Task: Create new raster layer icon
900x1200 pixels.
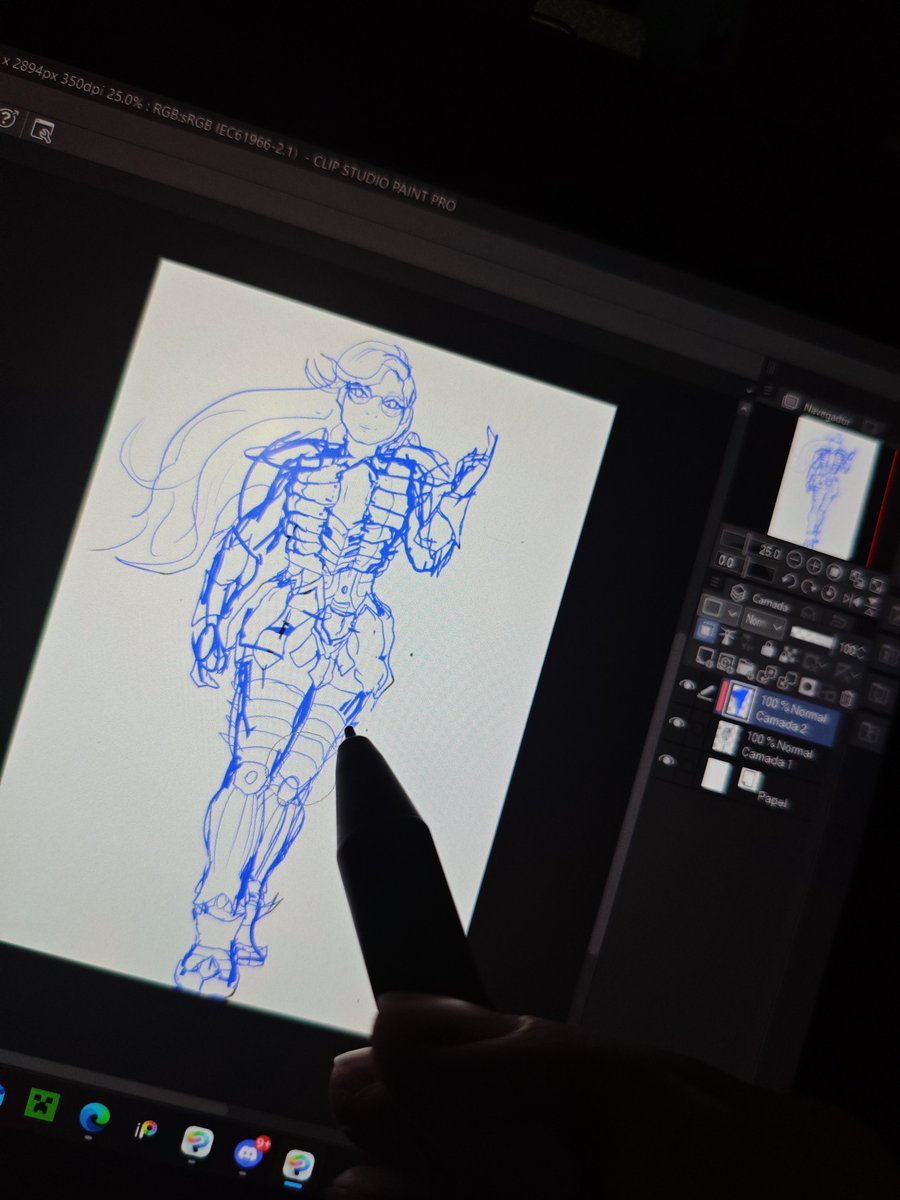Action: [705, 657]
